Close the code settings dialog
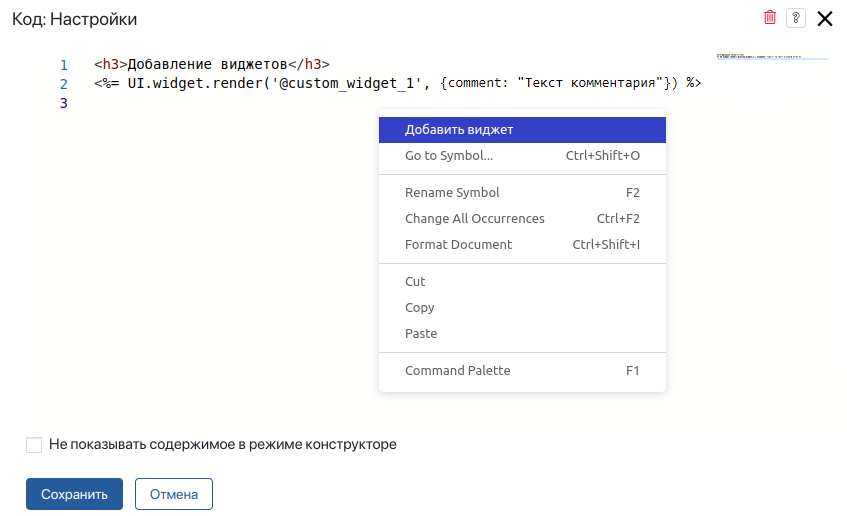847x516 pixels. point(825,18)
